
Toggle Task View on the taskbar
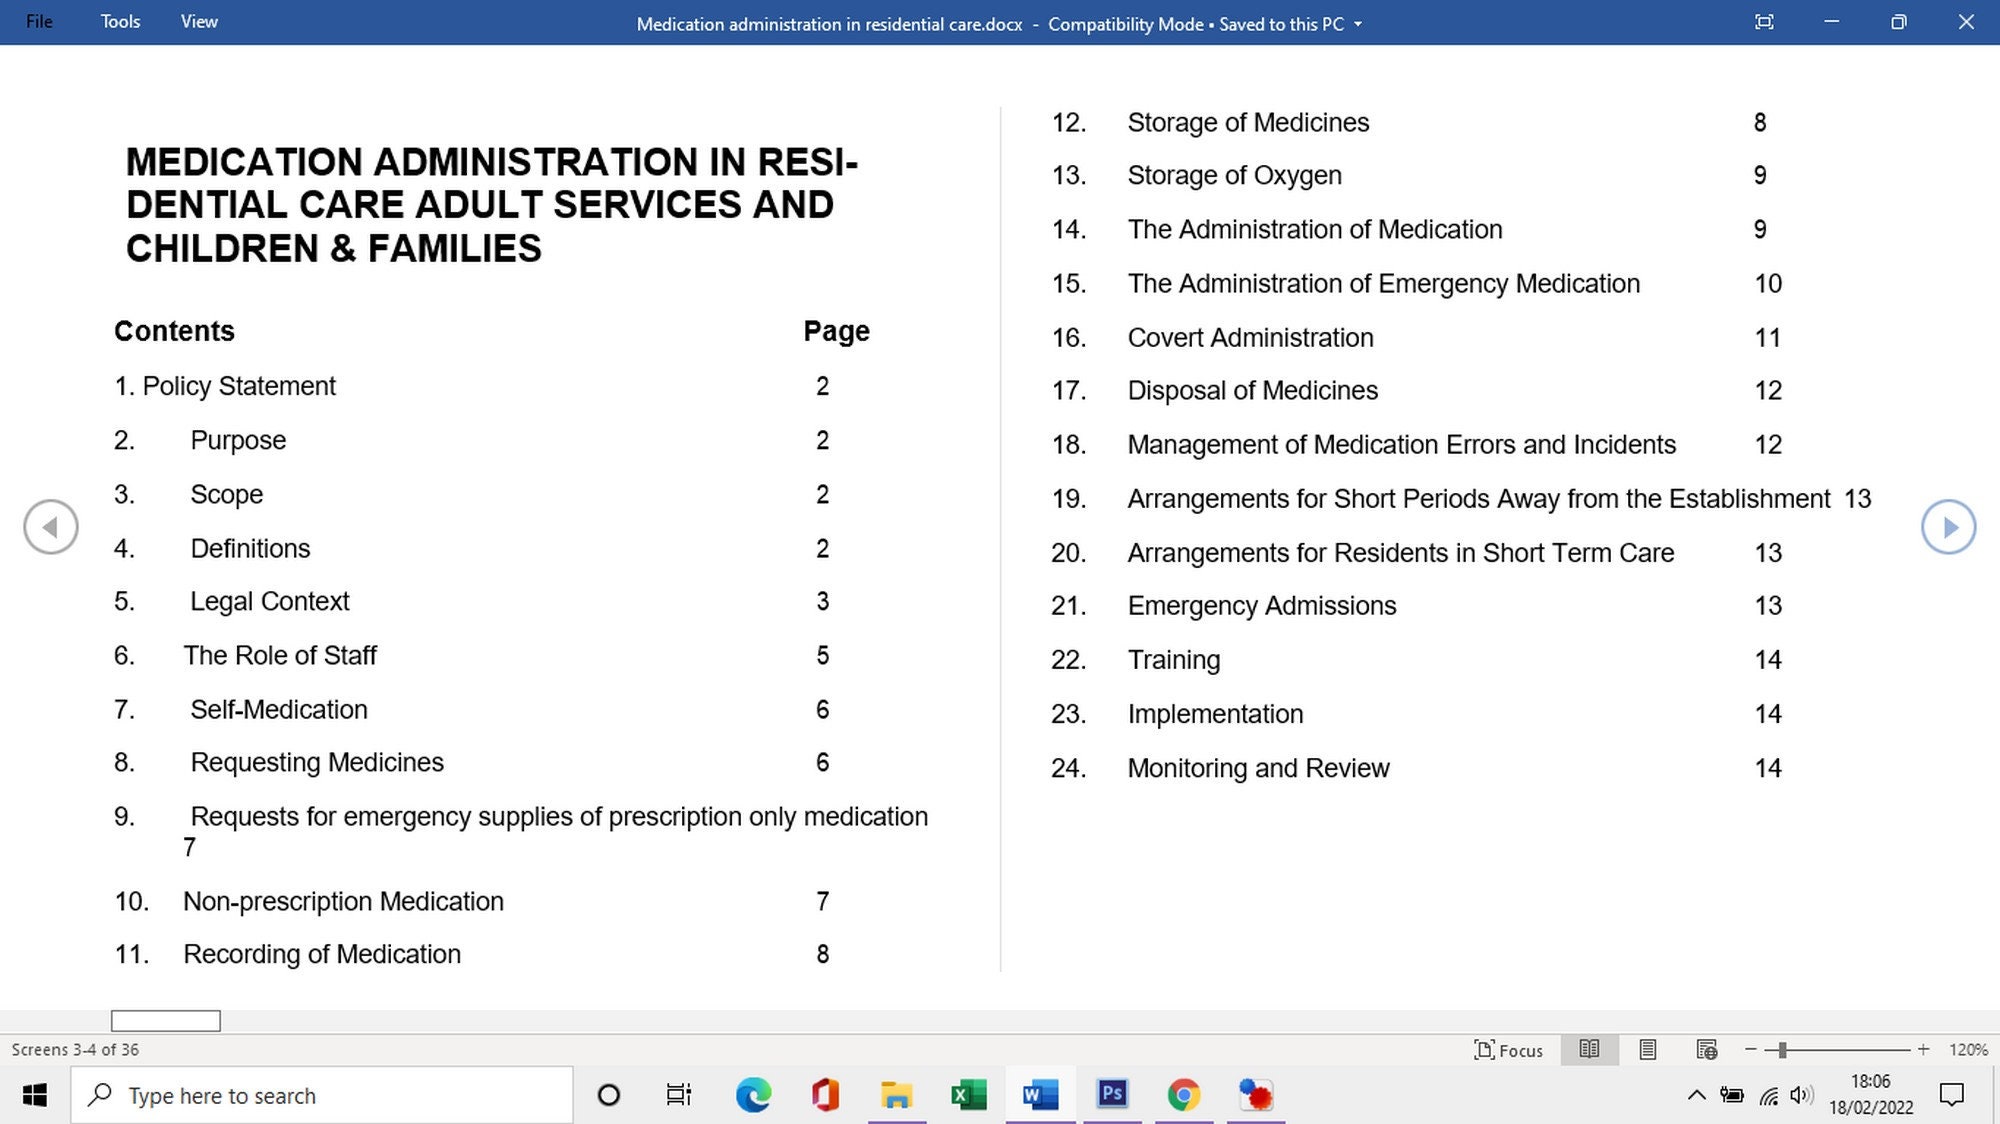click(x=679, y=1095)
